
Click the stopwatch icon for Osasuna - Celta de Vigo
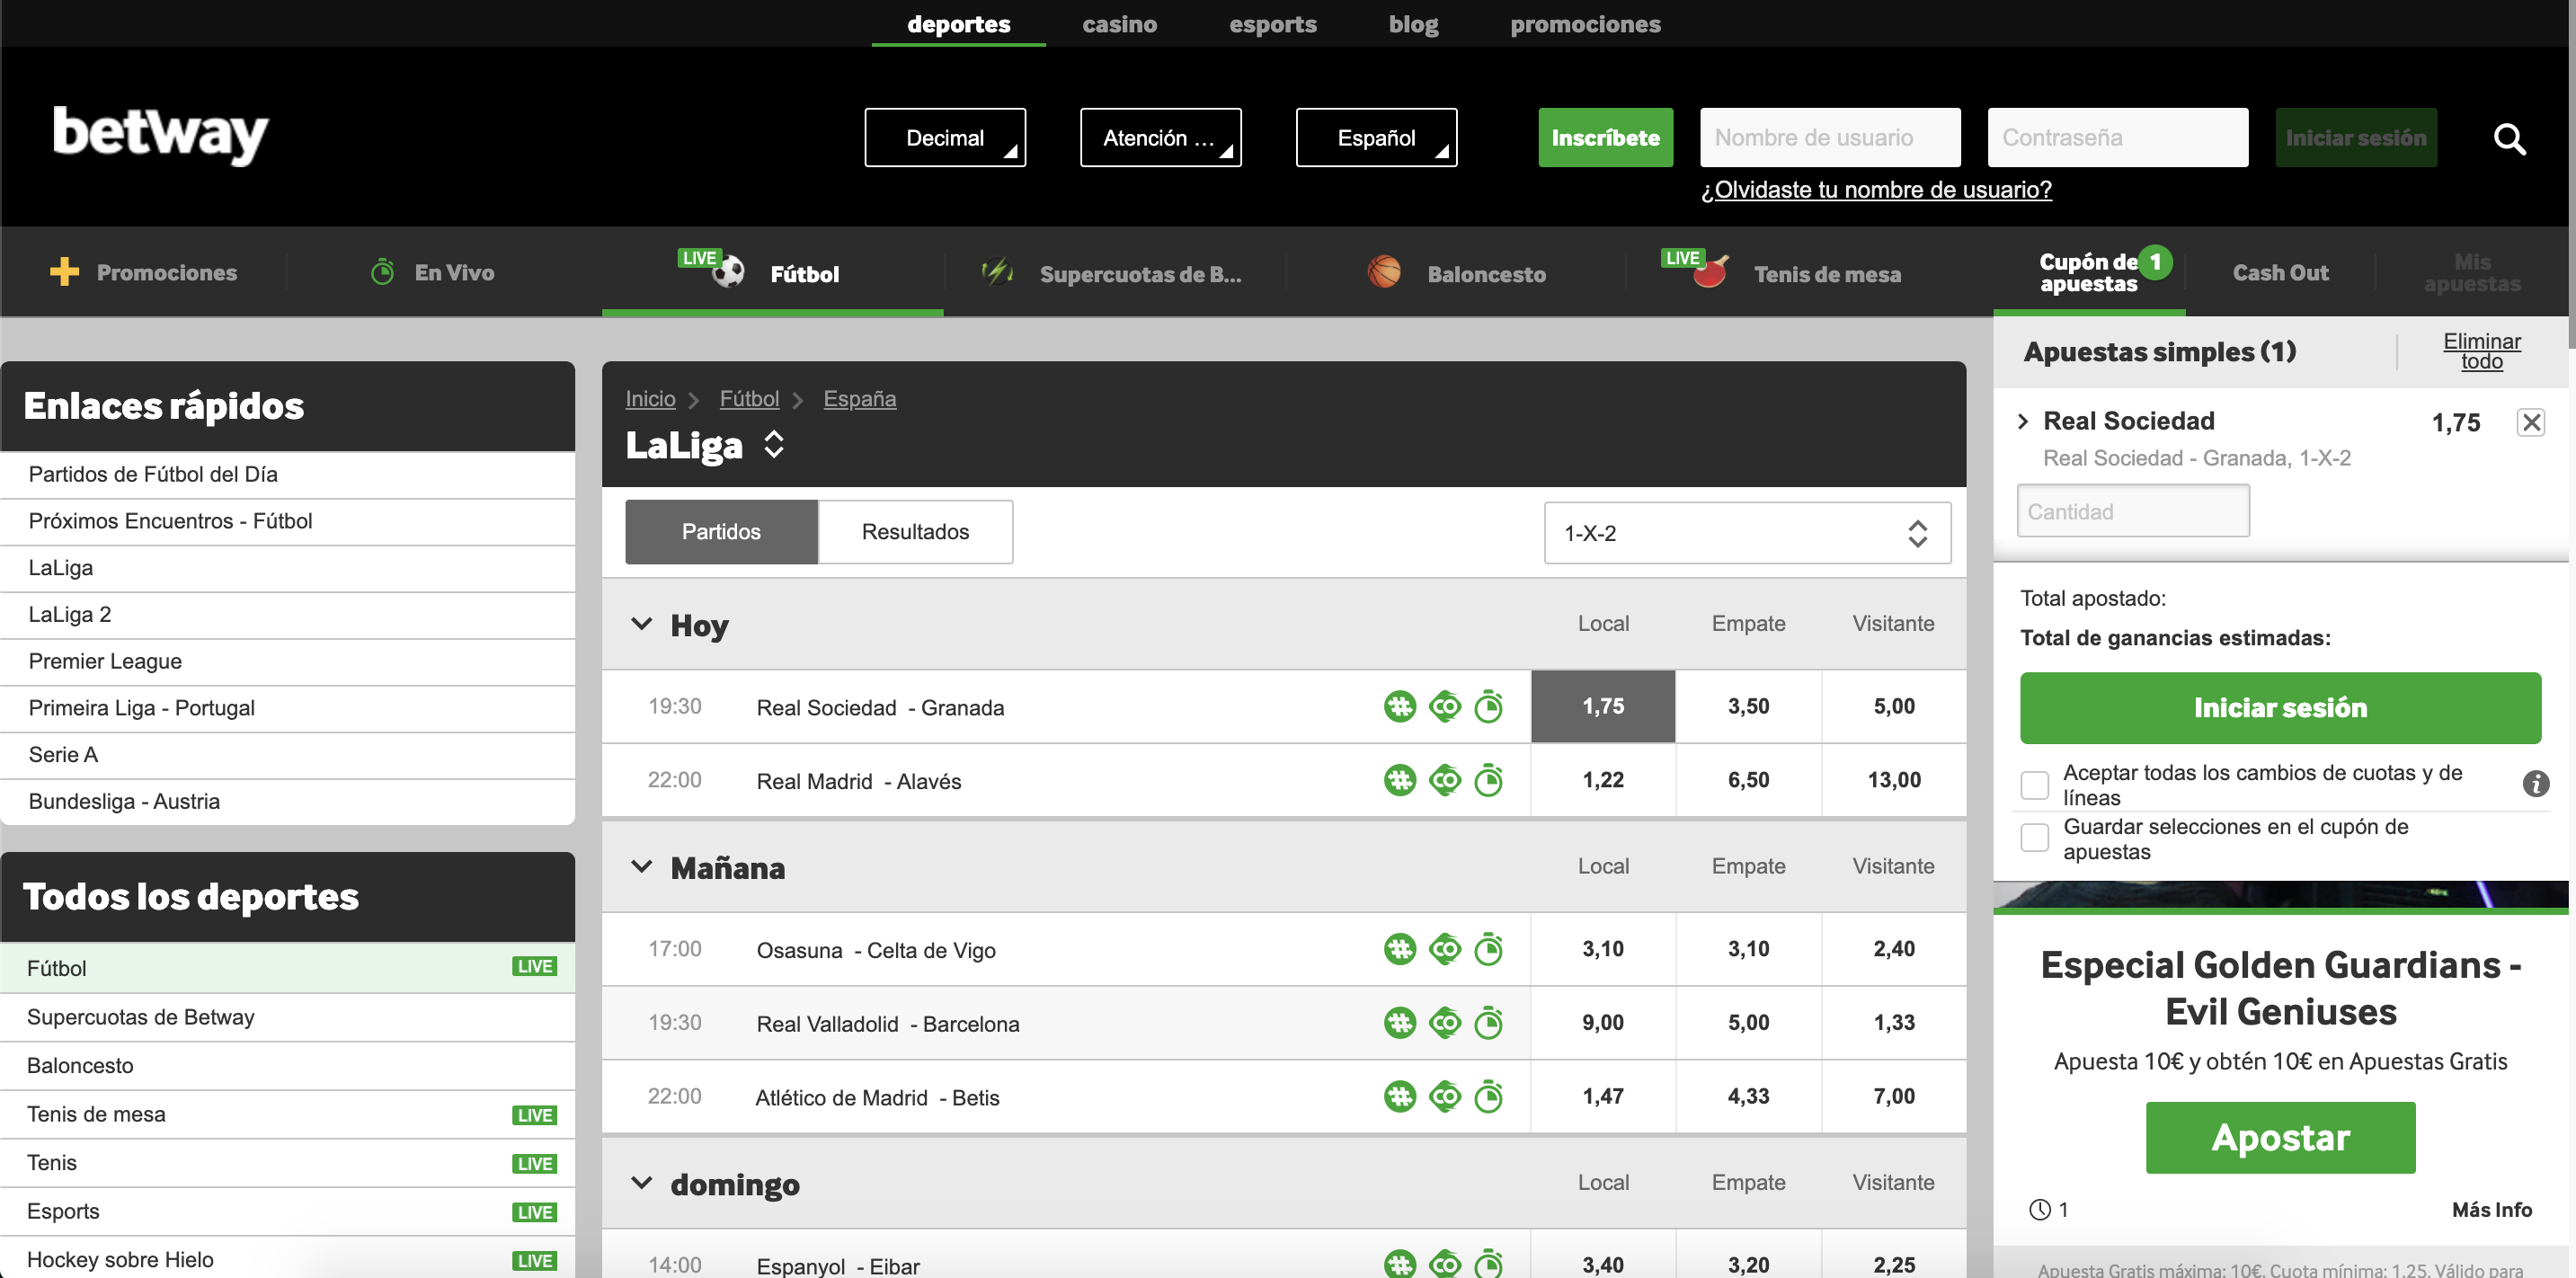[1489, 948]
